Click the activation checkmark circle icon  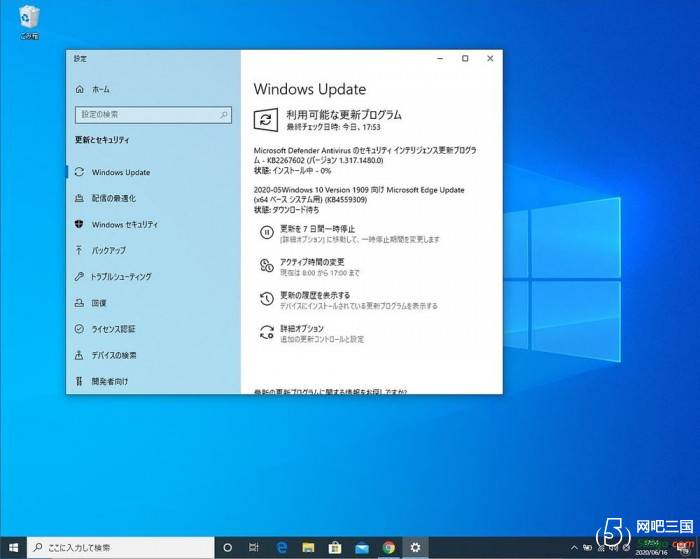79,329
